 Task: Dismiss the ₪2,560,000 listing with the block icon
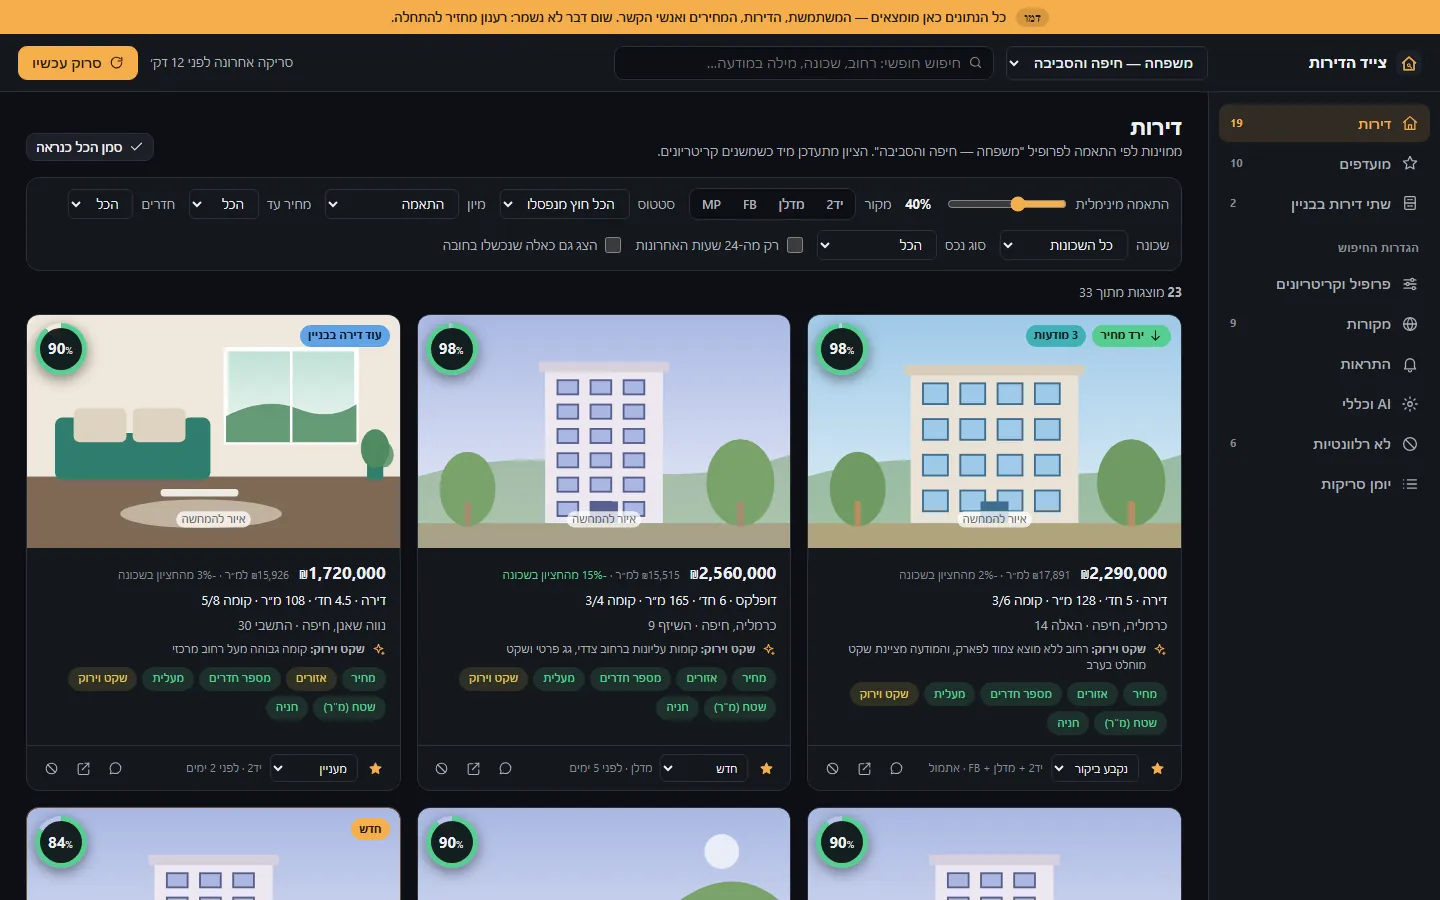[x=441, y=769]
